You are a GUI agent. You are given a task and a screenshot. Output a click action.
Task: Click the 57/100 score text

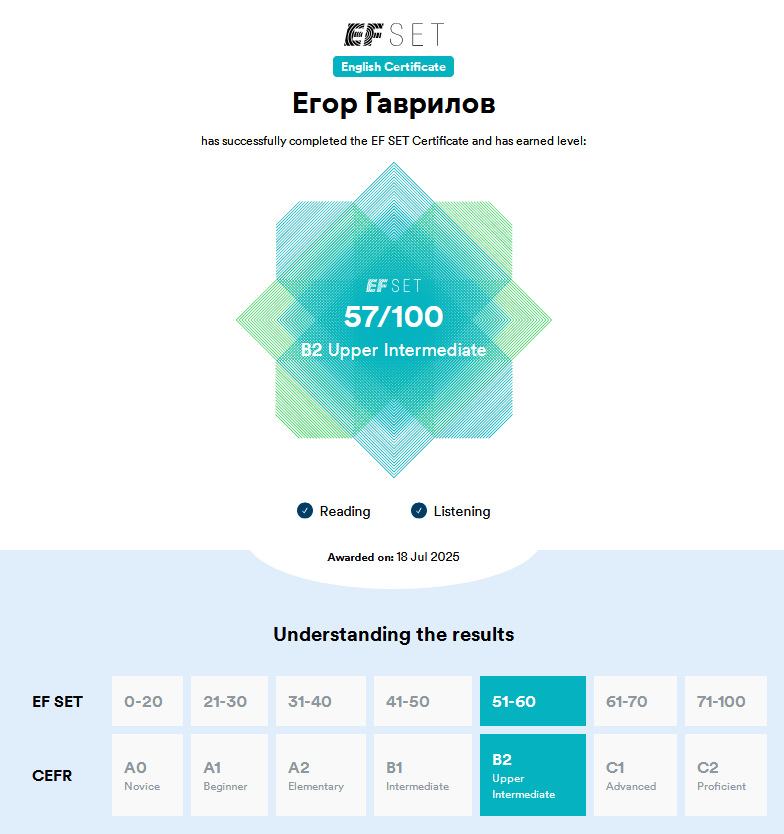pyautogui.click(x=393, y=317)
